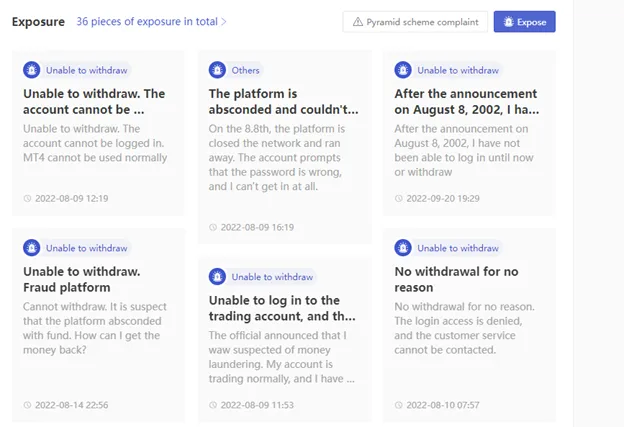The image size is (624, 427).
Task: Click the alarm icon on the No withdrawal card
Action: coord(403,248)
